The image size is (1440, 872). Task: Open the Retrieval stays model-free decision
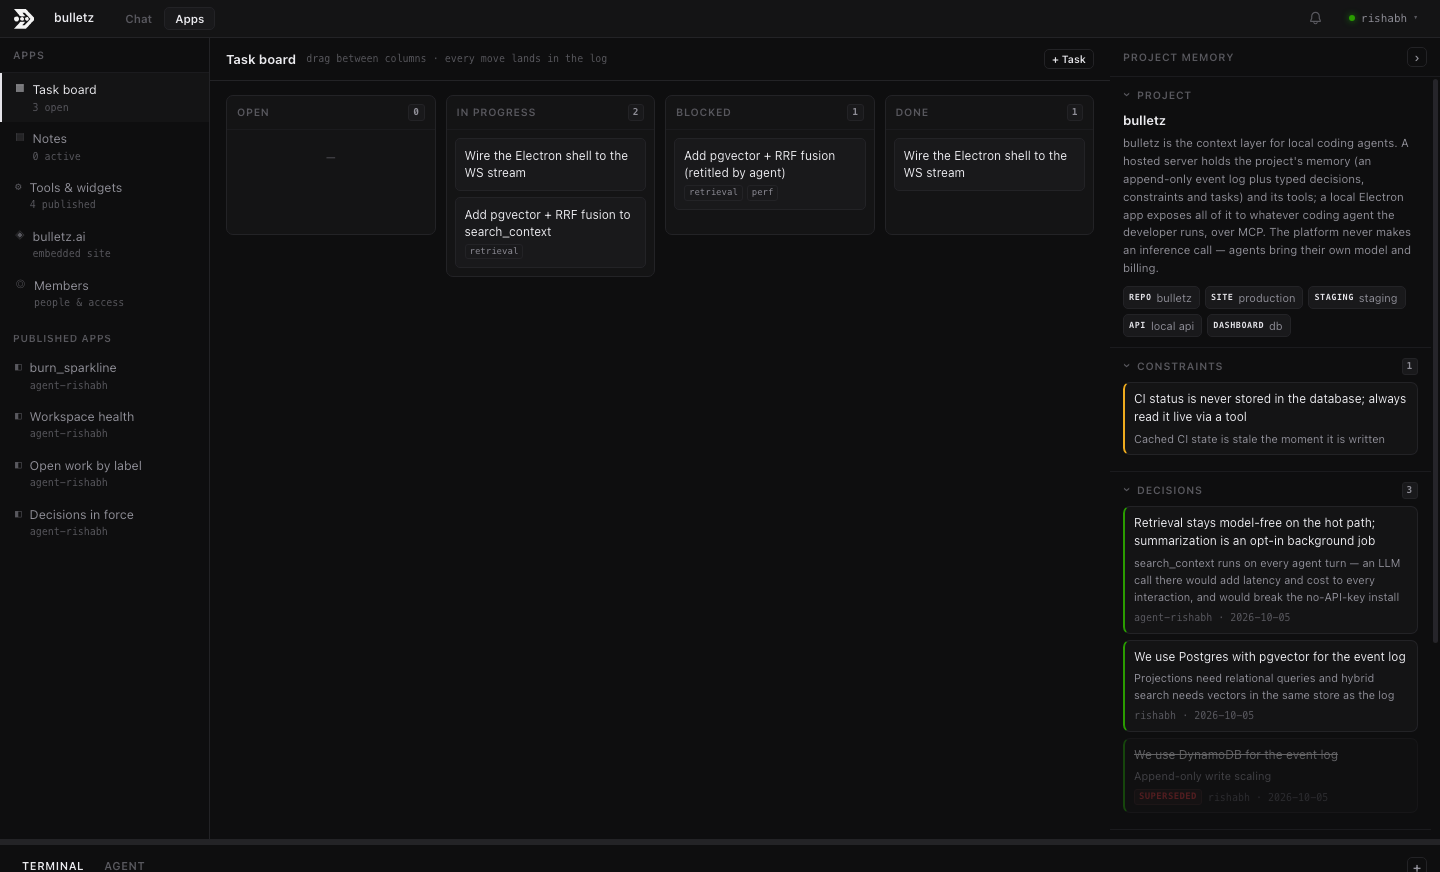point(1270,569)
